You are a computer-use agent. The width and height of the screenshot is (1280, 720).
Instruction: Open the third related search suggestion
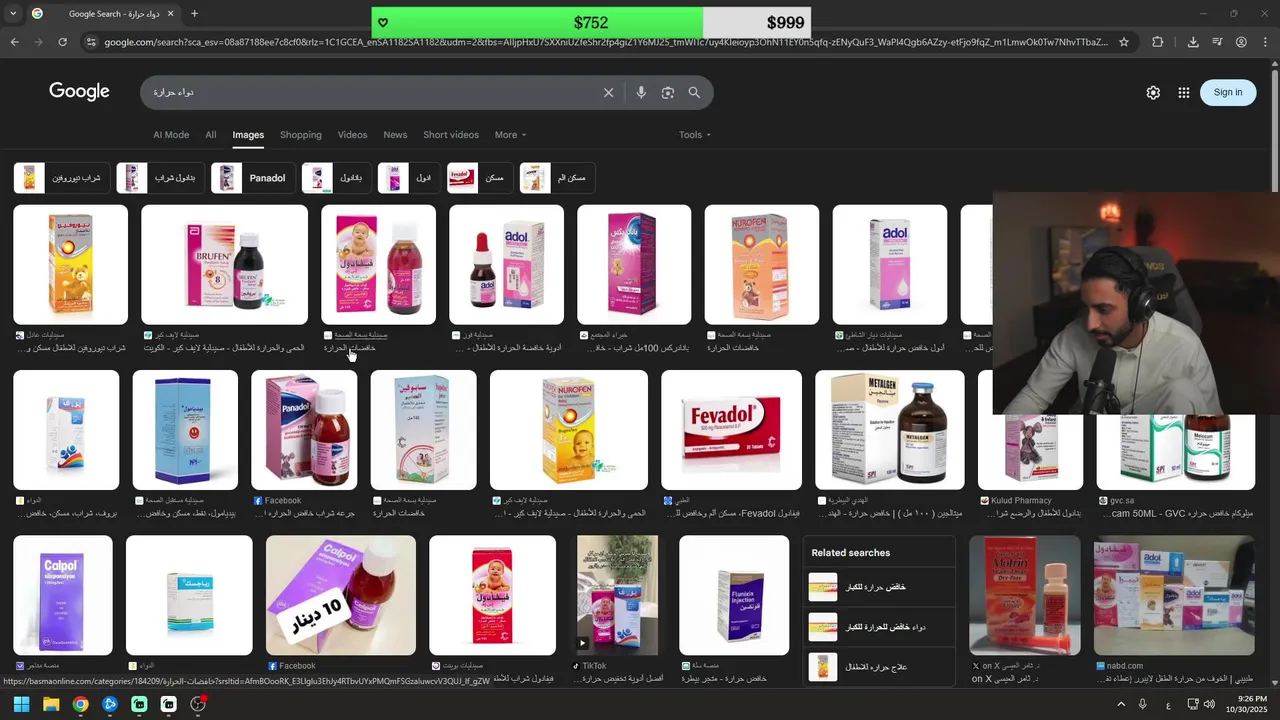pos(878,667)
